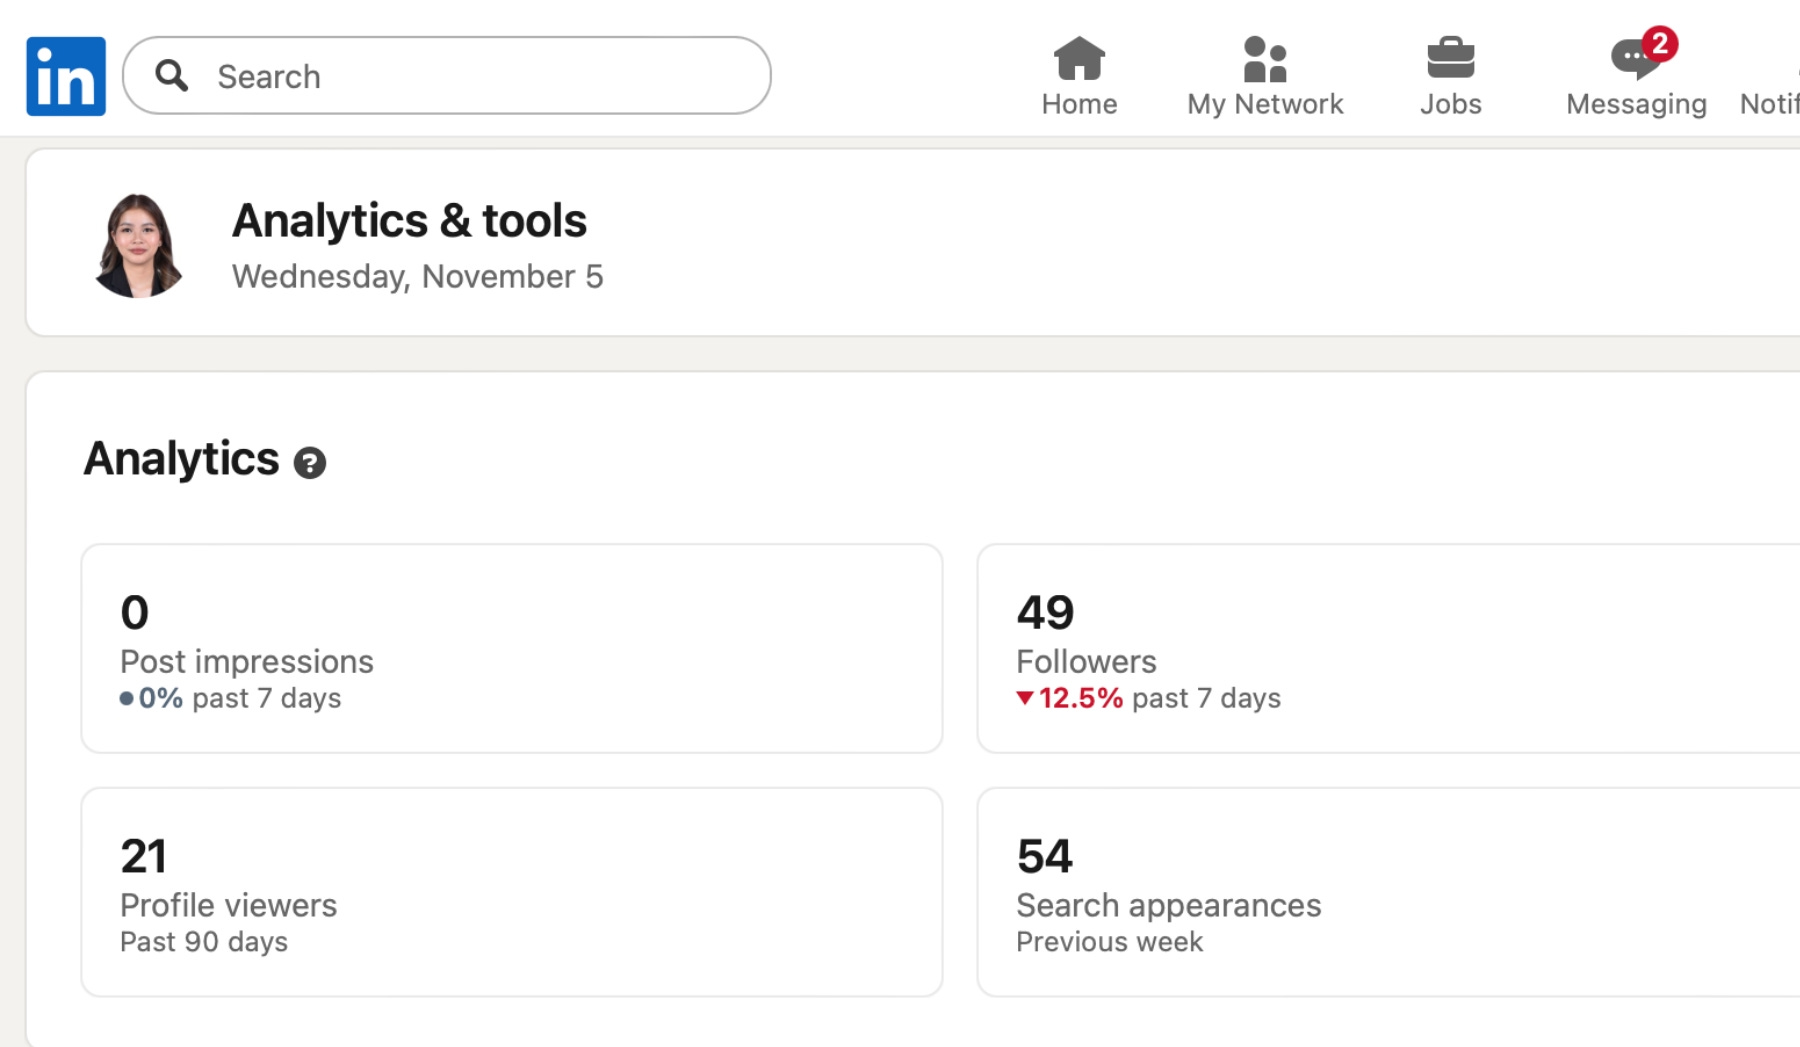Click the LinkedIn logo icon
Image resolution: width=1800 pixels, height=1047 pixels.
pyautogui.click(x=66, y=76)
